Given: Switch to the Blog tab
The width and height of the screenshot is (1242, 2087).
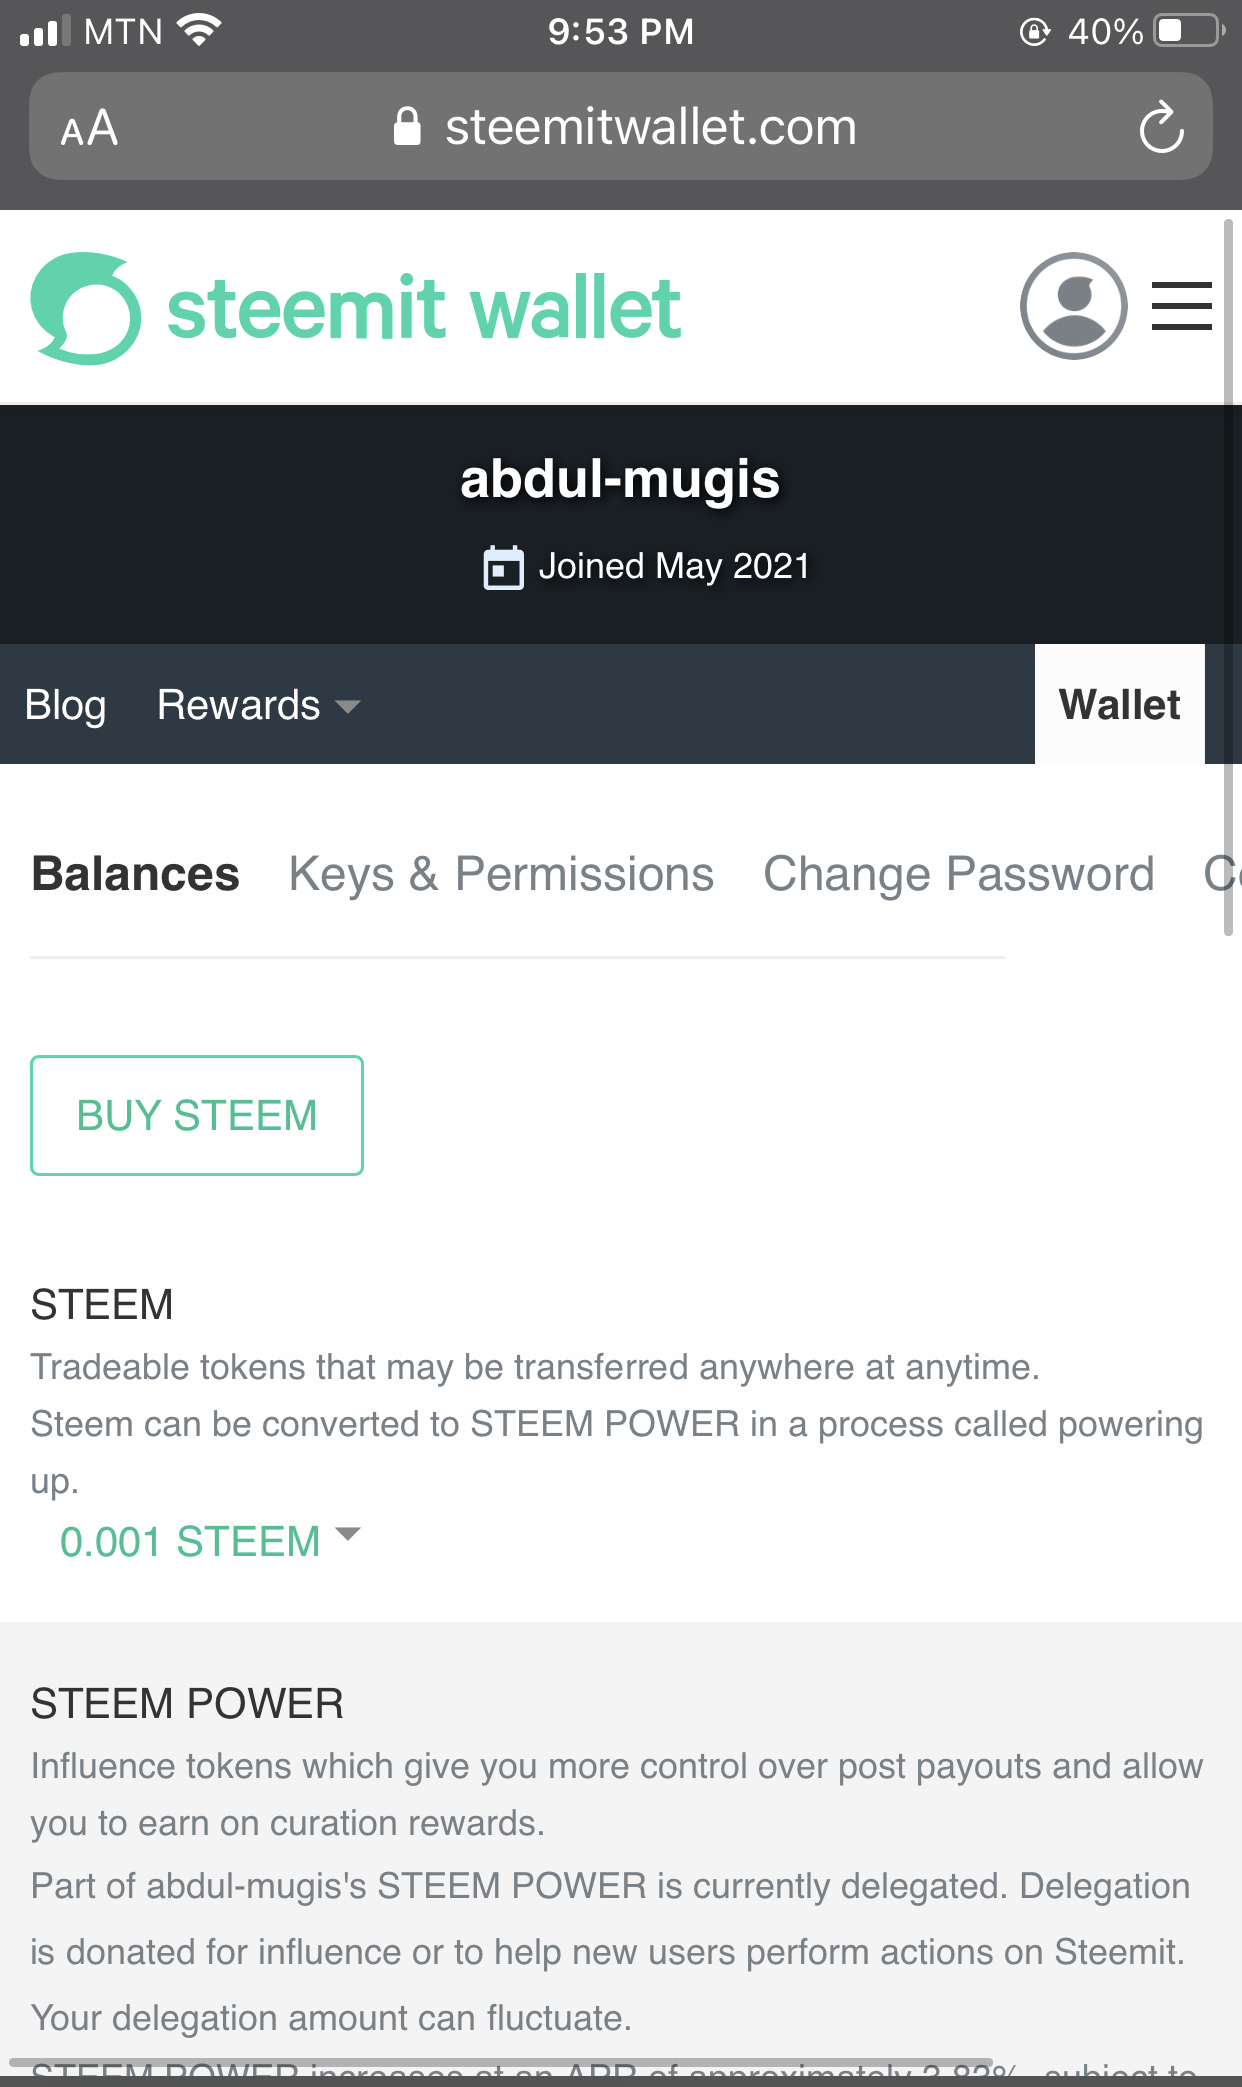Looking at the screenshot, I should click(x=65, y=705).
